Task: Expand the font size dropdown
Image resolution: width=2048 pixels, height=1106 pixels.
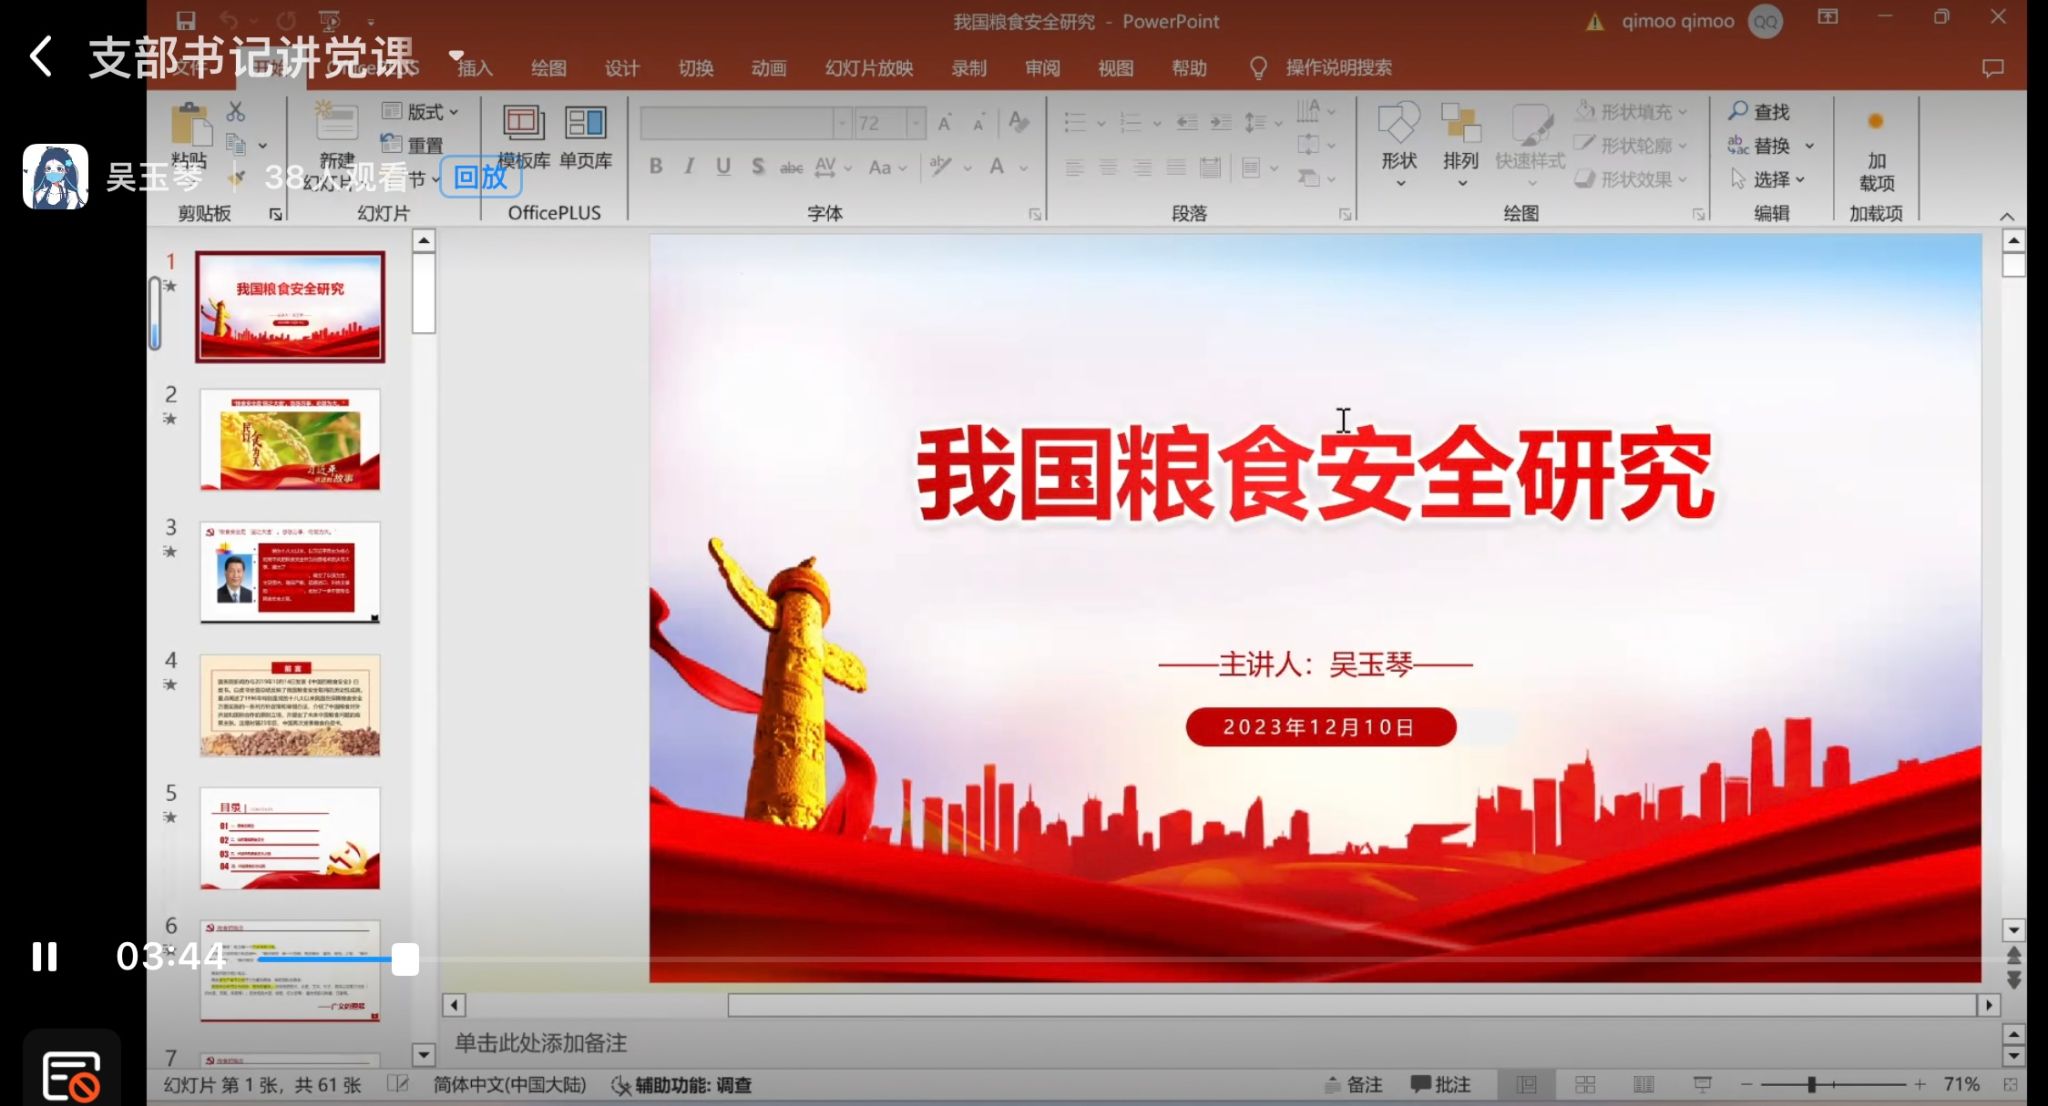Action: tap(915, 123)
